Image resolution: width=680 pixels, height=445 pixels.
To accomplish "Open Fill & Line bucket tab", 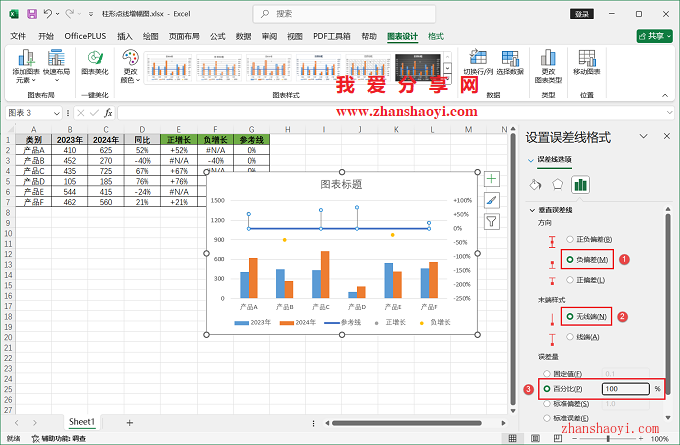I will 535,185.
